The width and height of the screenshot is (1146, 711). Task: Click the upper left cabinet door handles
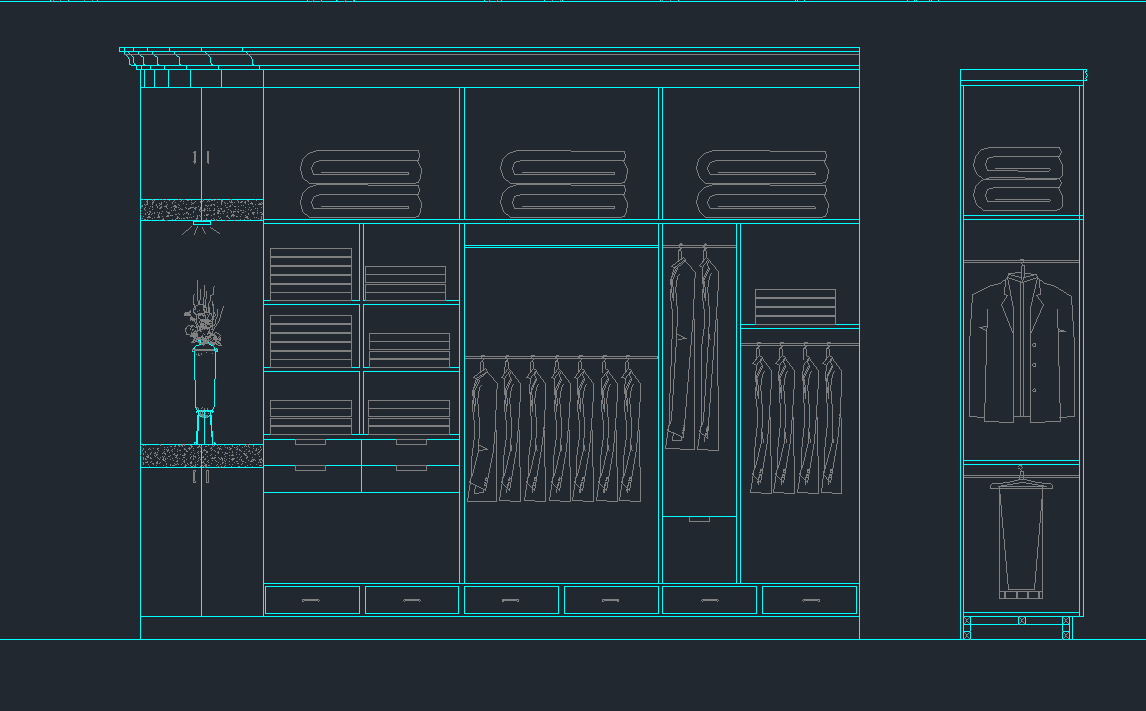pyautogui.click(x=201, y=157)
